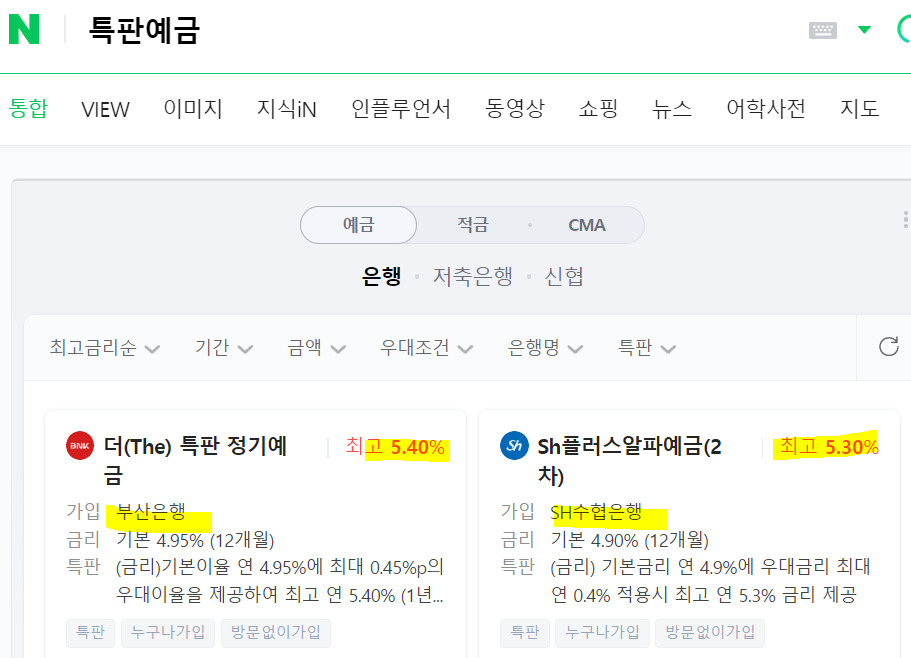Click the Naver N logo
Viewport: 911px width, 658px height.
click(x=26, y=29)
